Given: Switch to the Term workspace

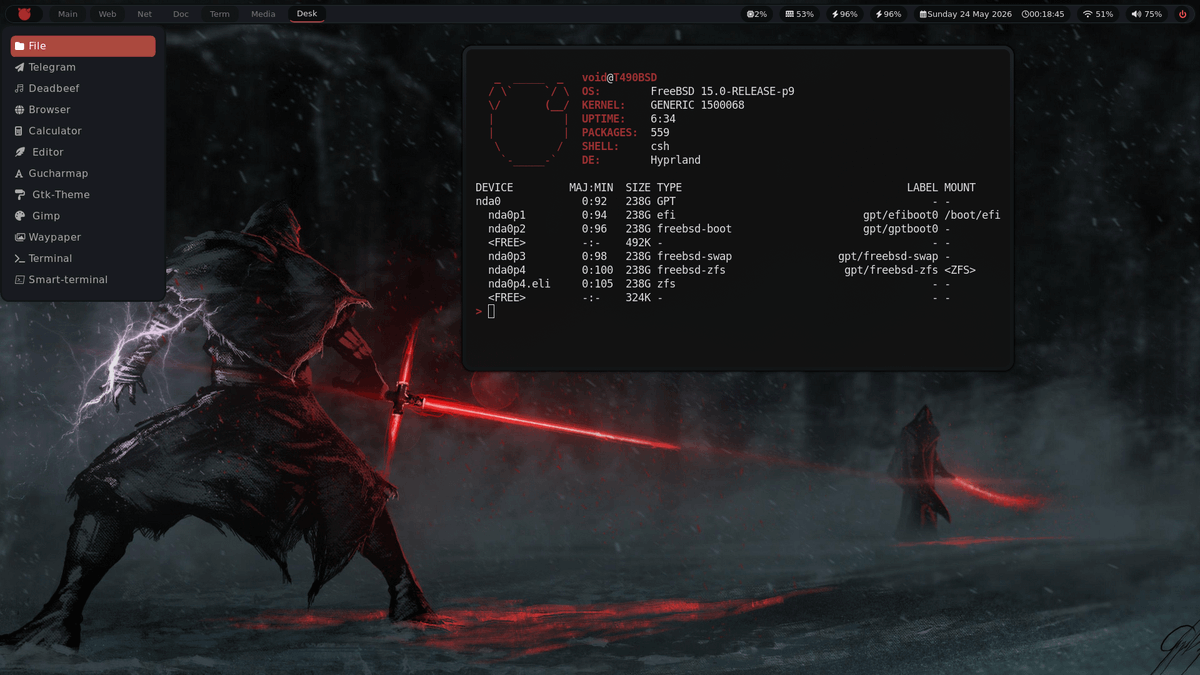Looking at the screenshot, I should point(219,14).
